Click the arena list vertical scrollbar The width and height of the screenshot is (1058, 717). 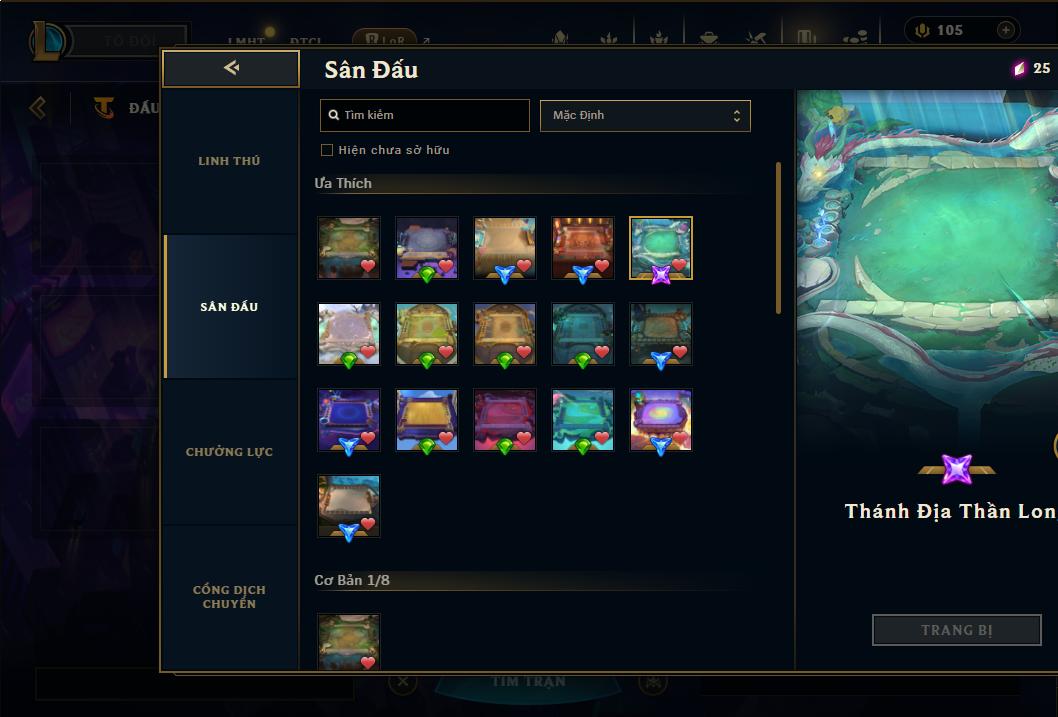pos(778,237)
